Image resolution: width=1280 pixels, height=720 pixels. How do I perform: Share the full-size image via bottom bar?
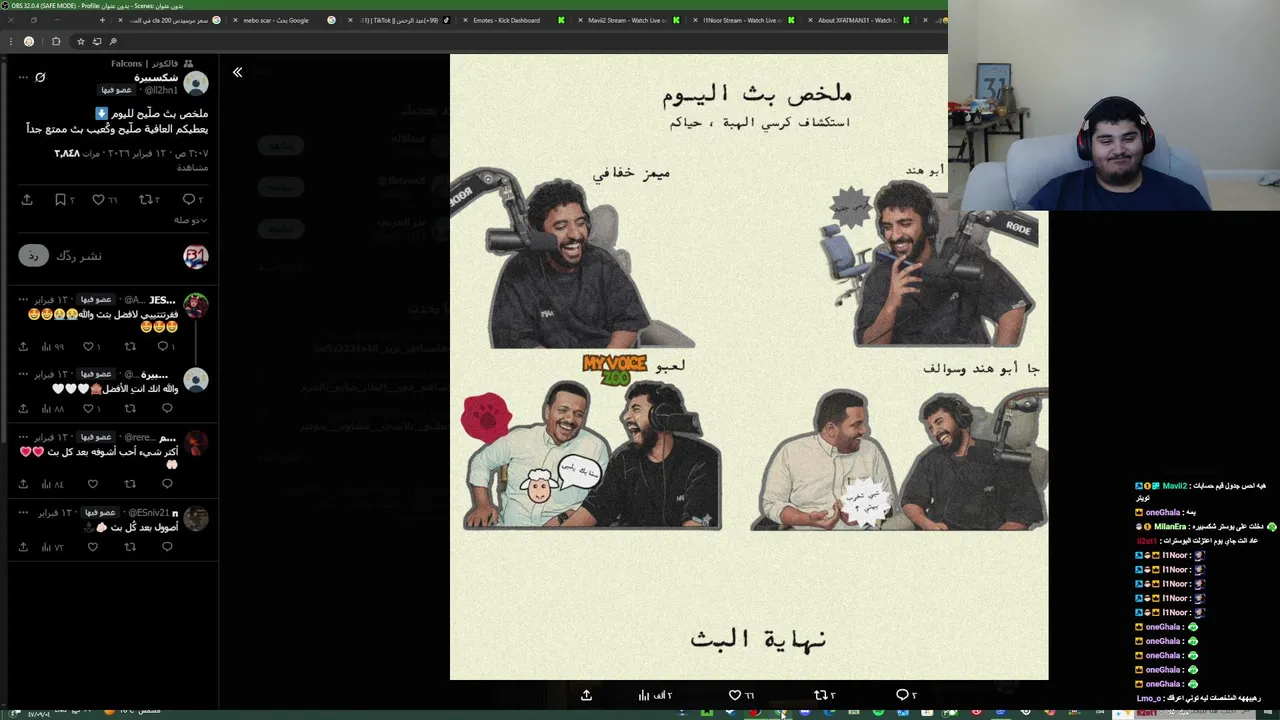tap(586, 695)
